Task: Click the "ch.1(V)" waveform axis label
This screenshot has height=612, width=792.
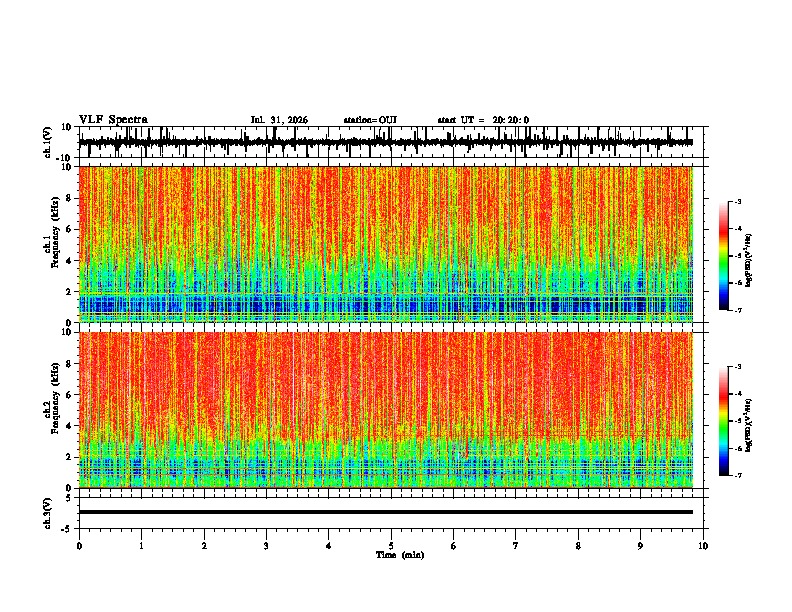Action: click(x=48, y=142)
